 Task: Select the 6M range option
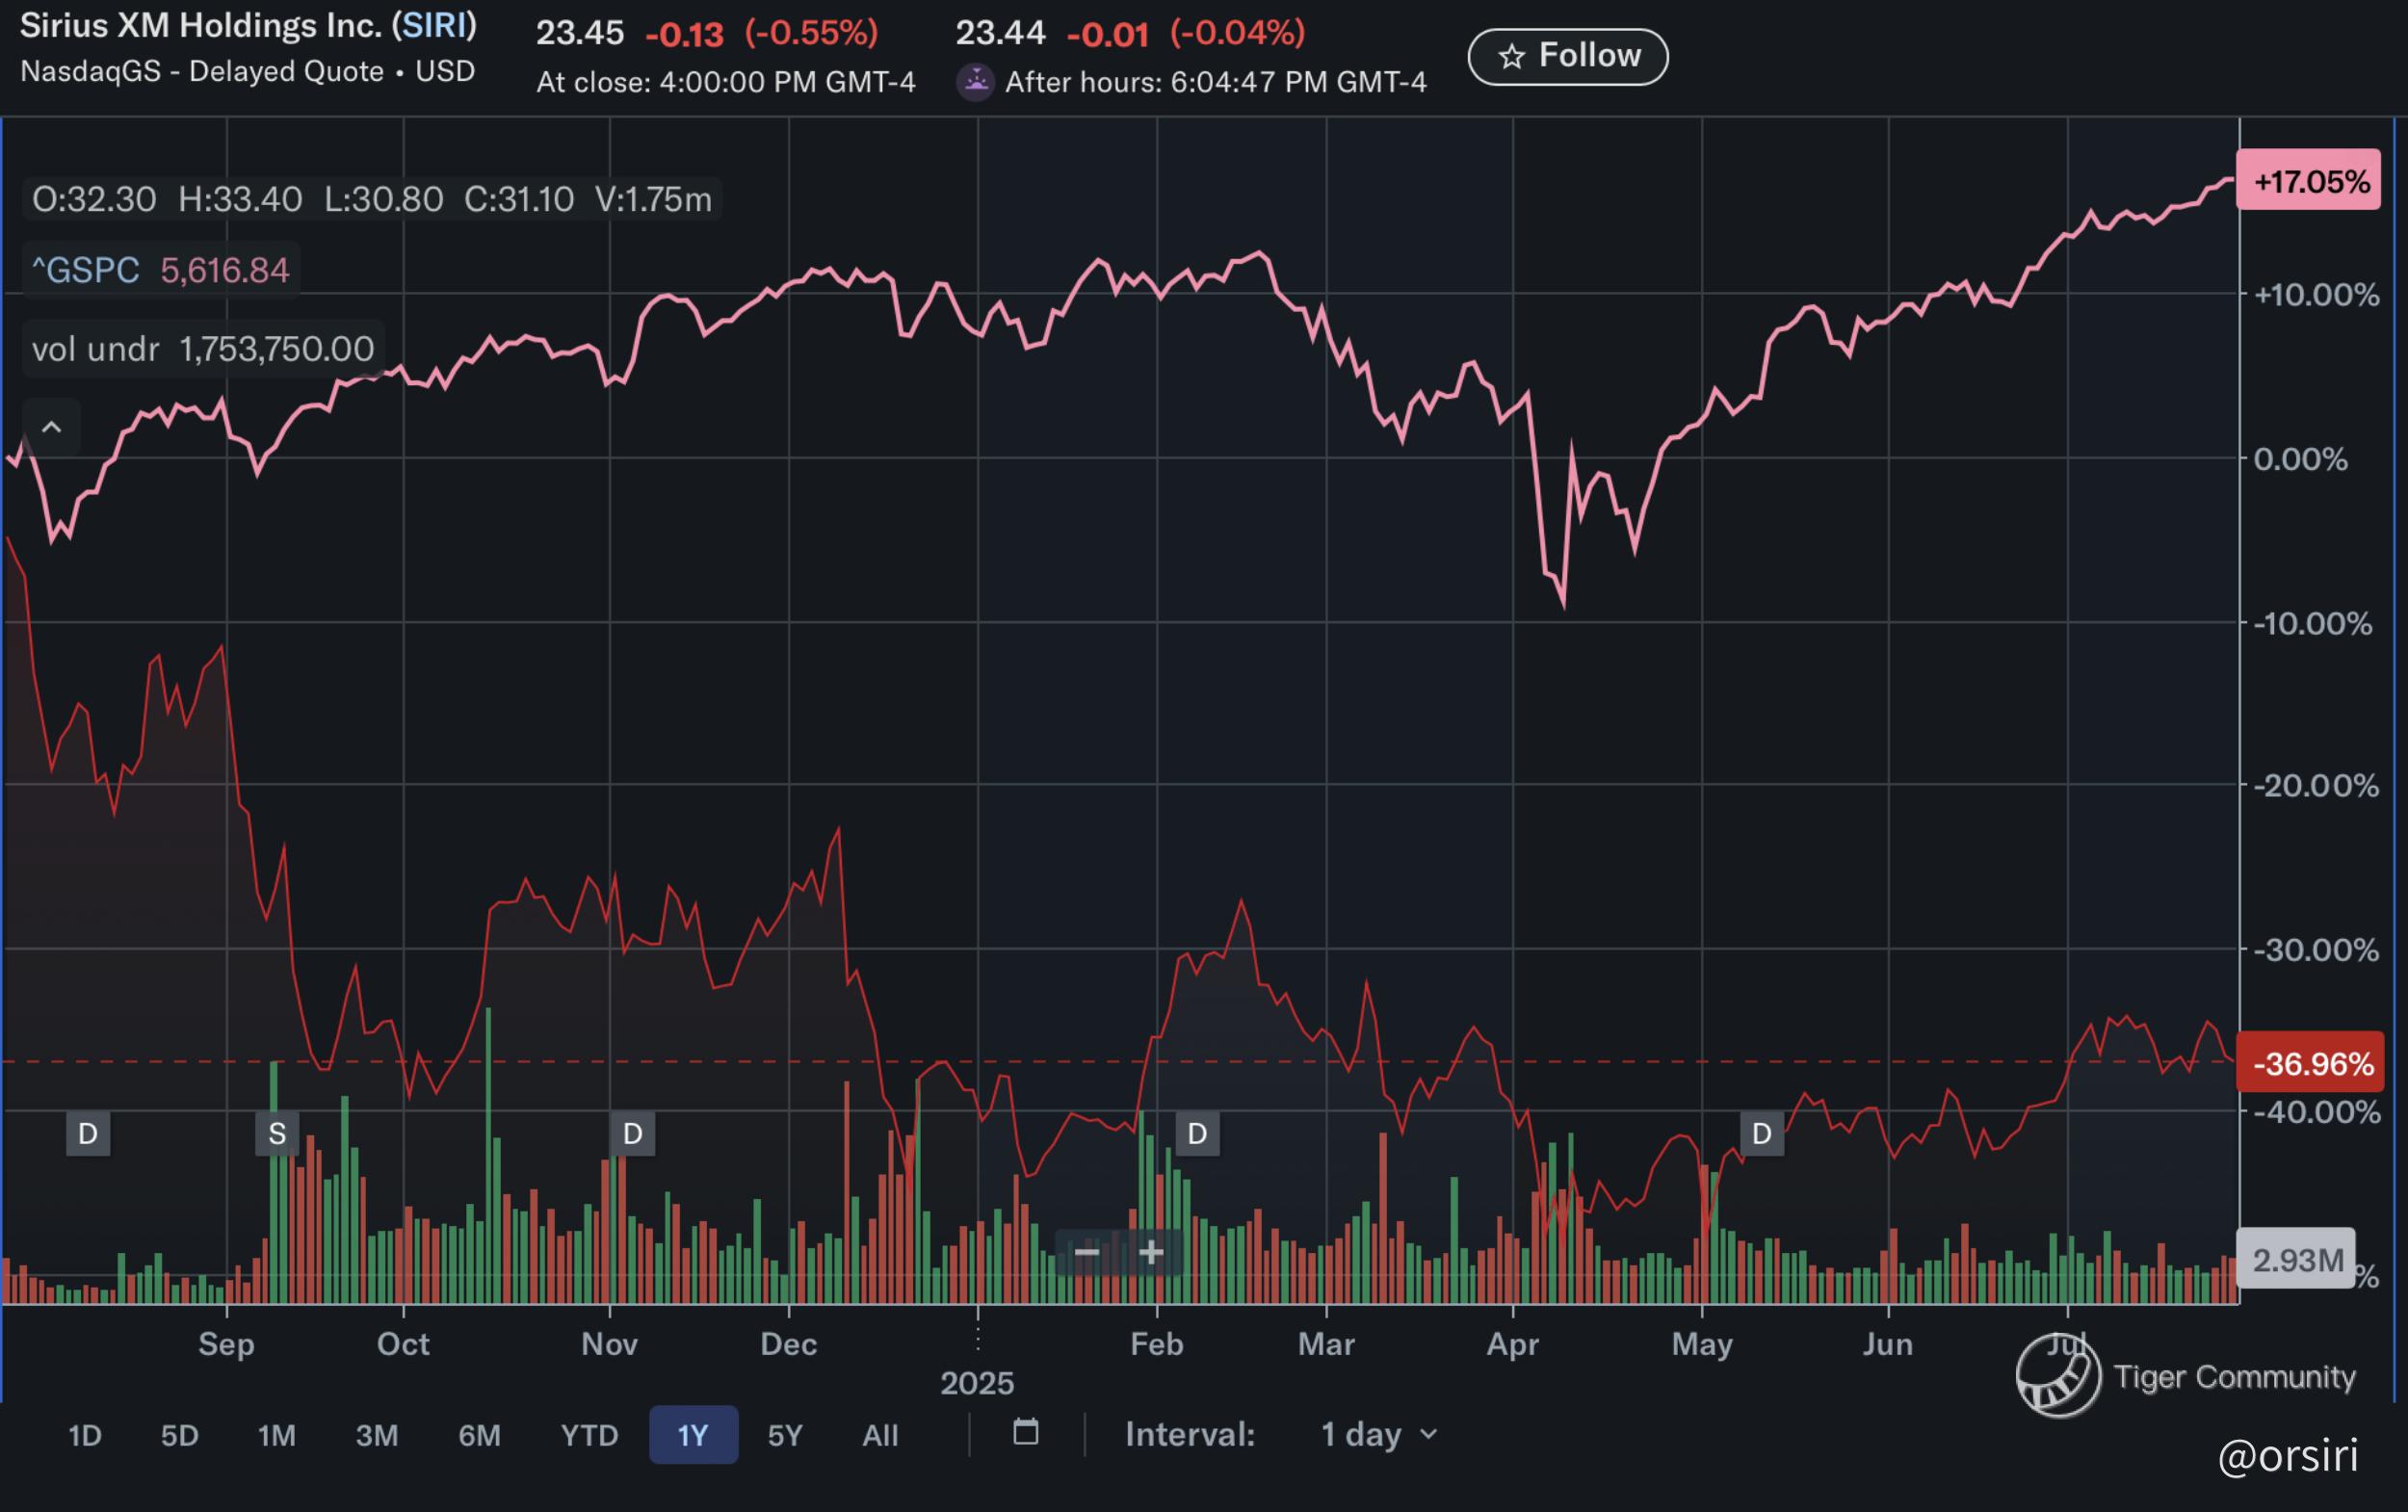click(479, 1436)
